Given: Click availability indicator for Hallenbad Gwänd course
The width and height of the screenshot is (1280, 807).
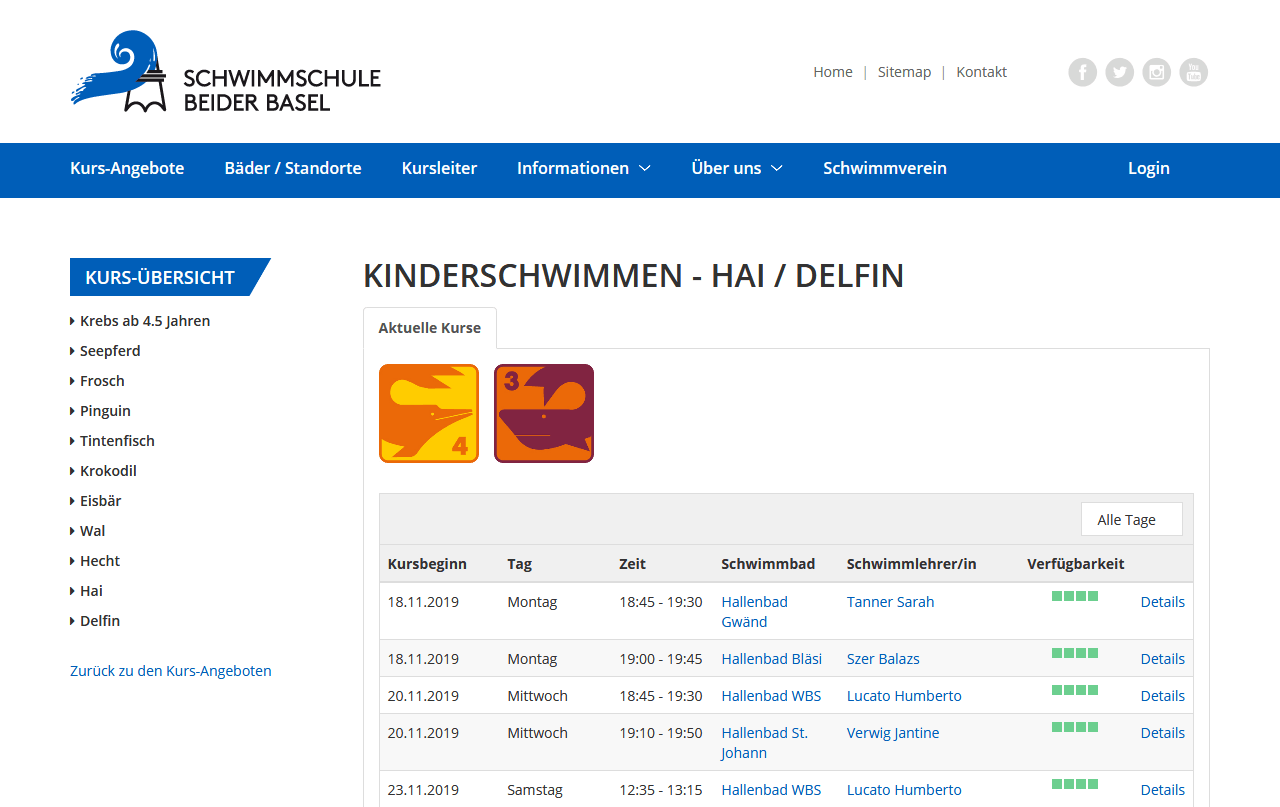Looking at the screenshot, I should point(1075,596).
